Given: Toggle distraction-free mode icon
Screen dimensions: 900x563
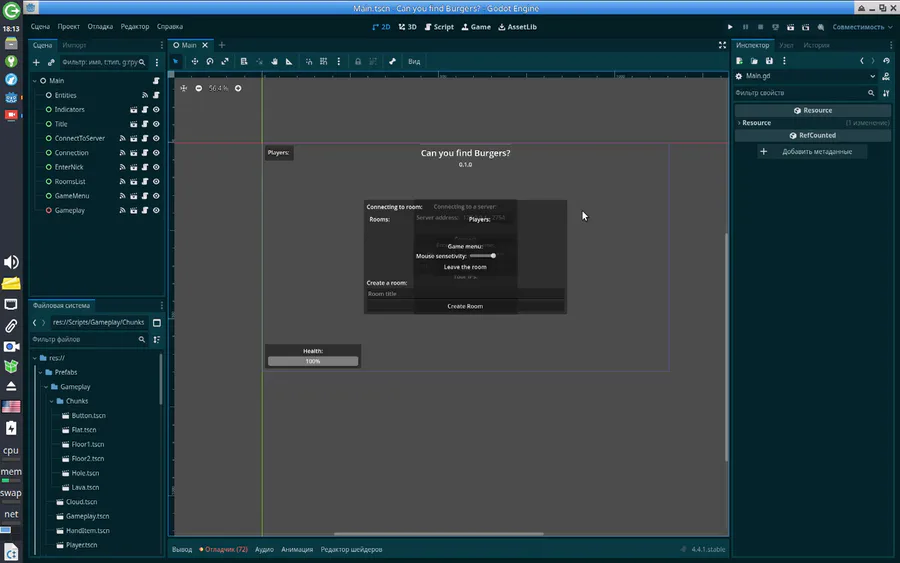Looking at the screenshot, I should (722, 45).
